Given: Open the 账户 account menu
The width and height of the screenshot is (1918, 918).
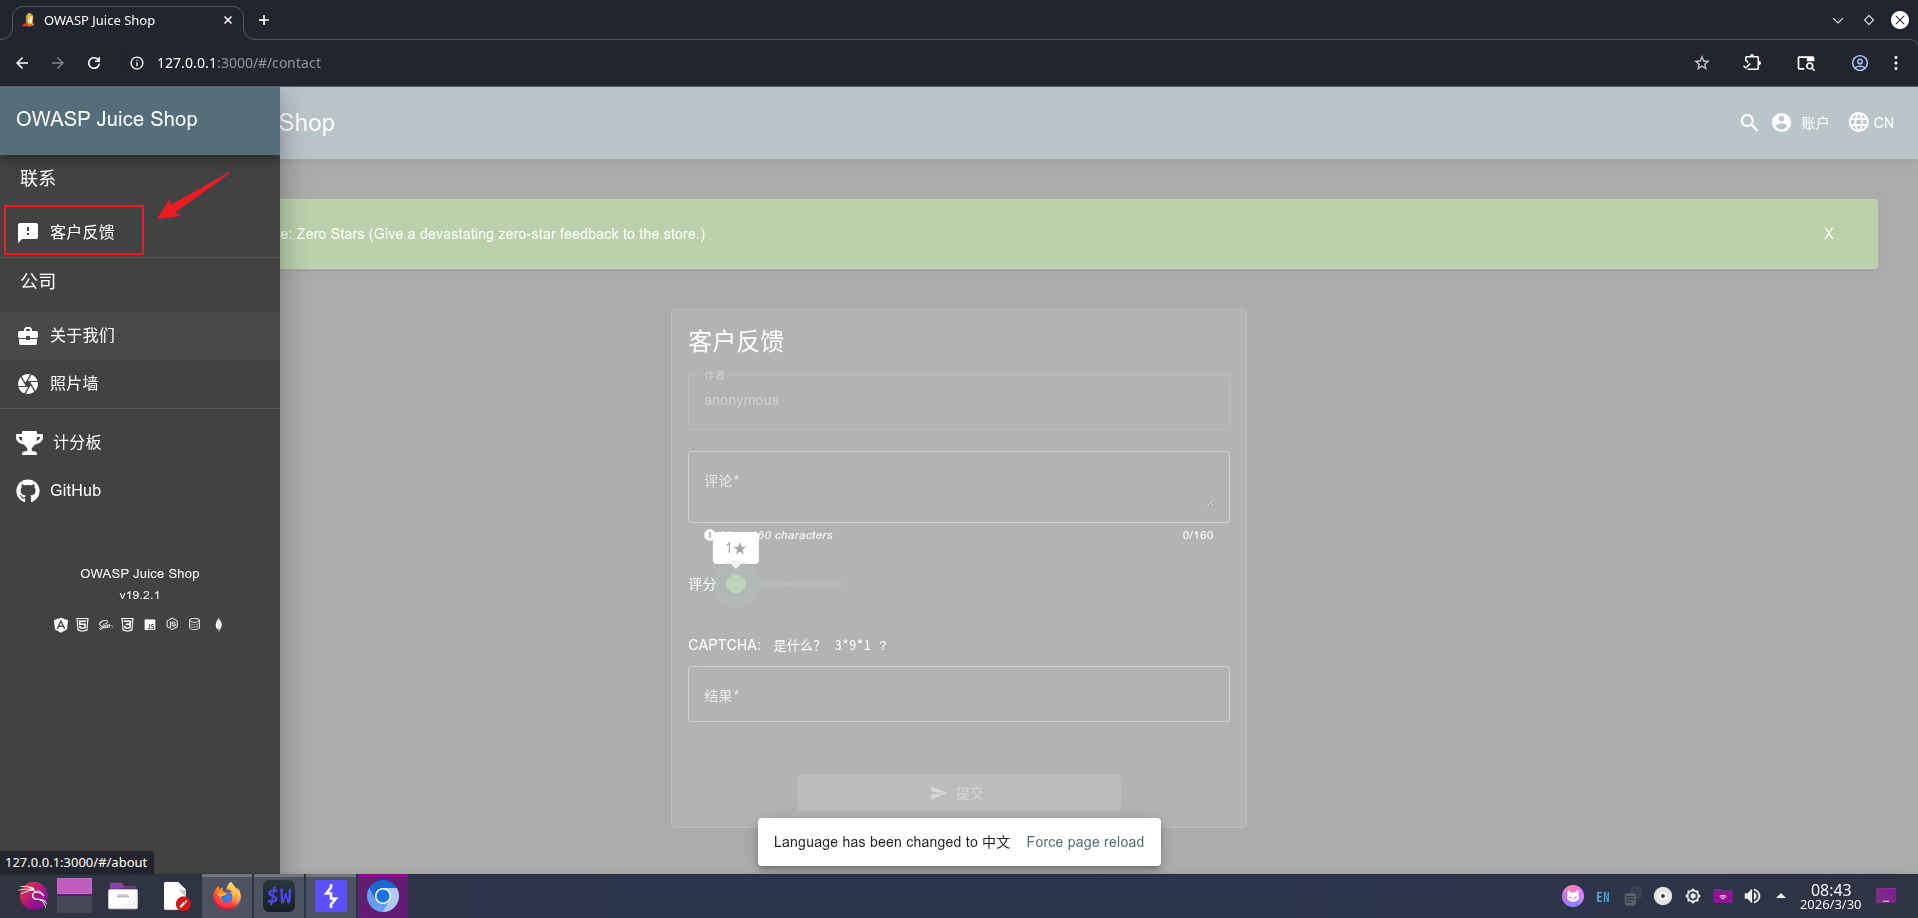Looking at the screenshot, I should 1800,122.
